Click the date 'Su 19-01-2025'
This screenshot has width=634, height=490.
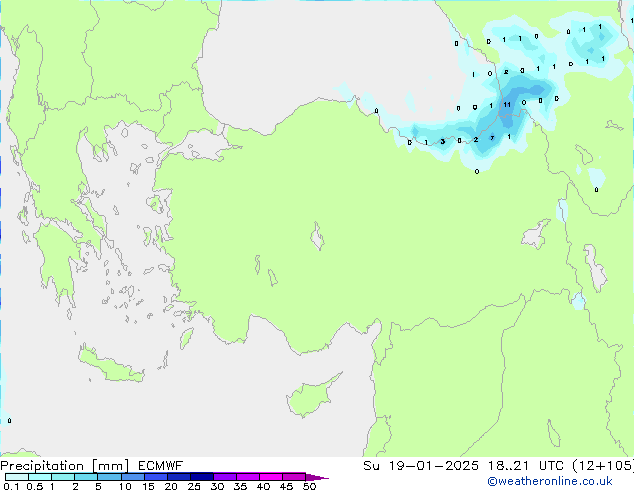[x=421, y=466]
